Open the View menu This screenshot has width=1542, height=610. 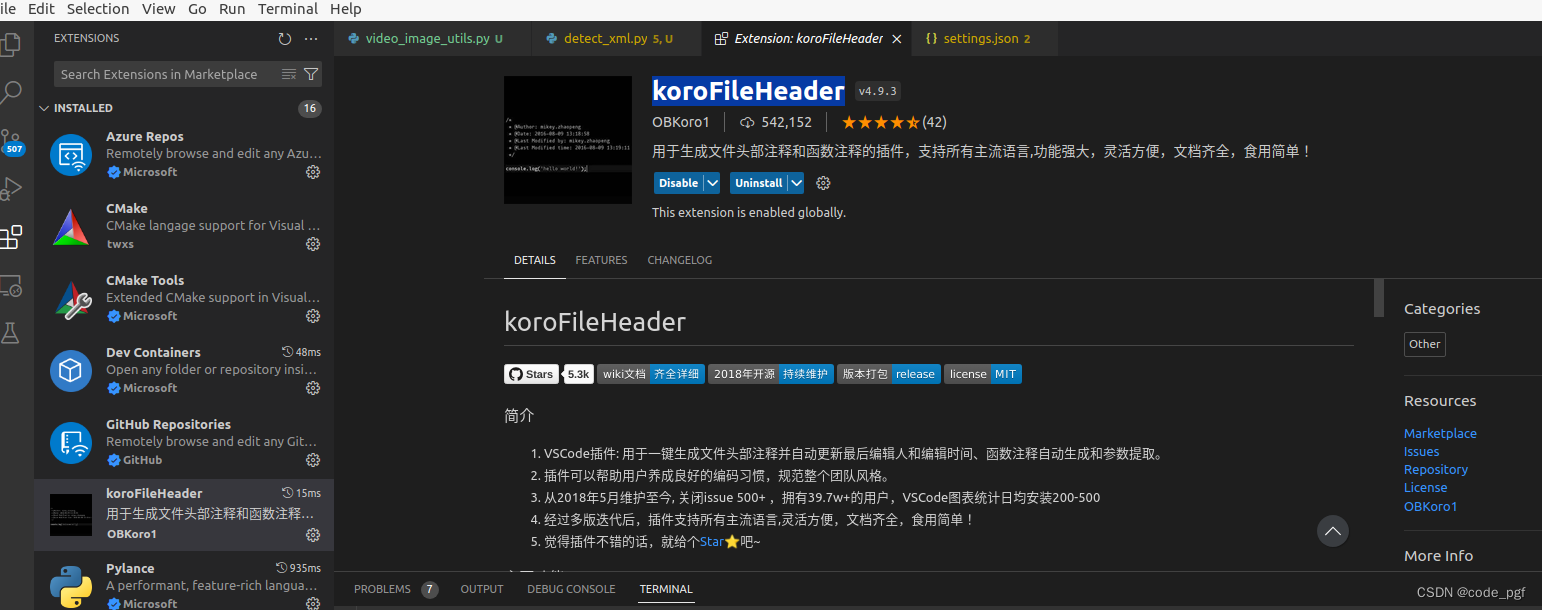tap(158, 9)
